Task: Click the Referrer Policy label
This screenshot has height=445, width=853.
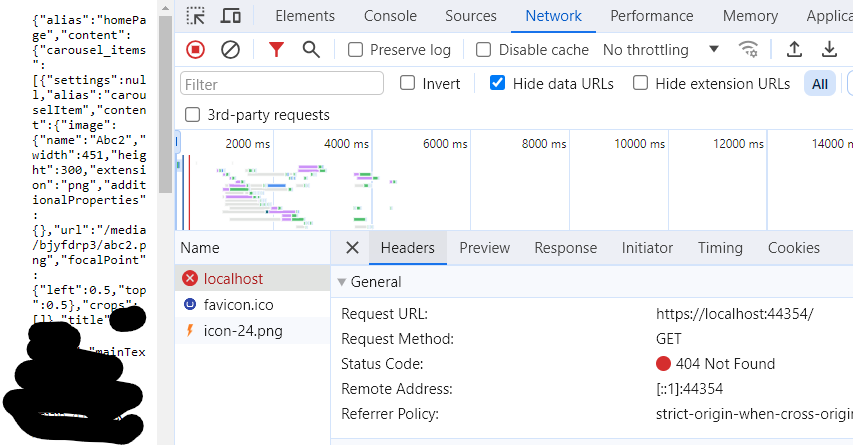Action: coord(390,413)
